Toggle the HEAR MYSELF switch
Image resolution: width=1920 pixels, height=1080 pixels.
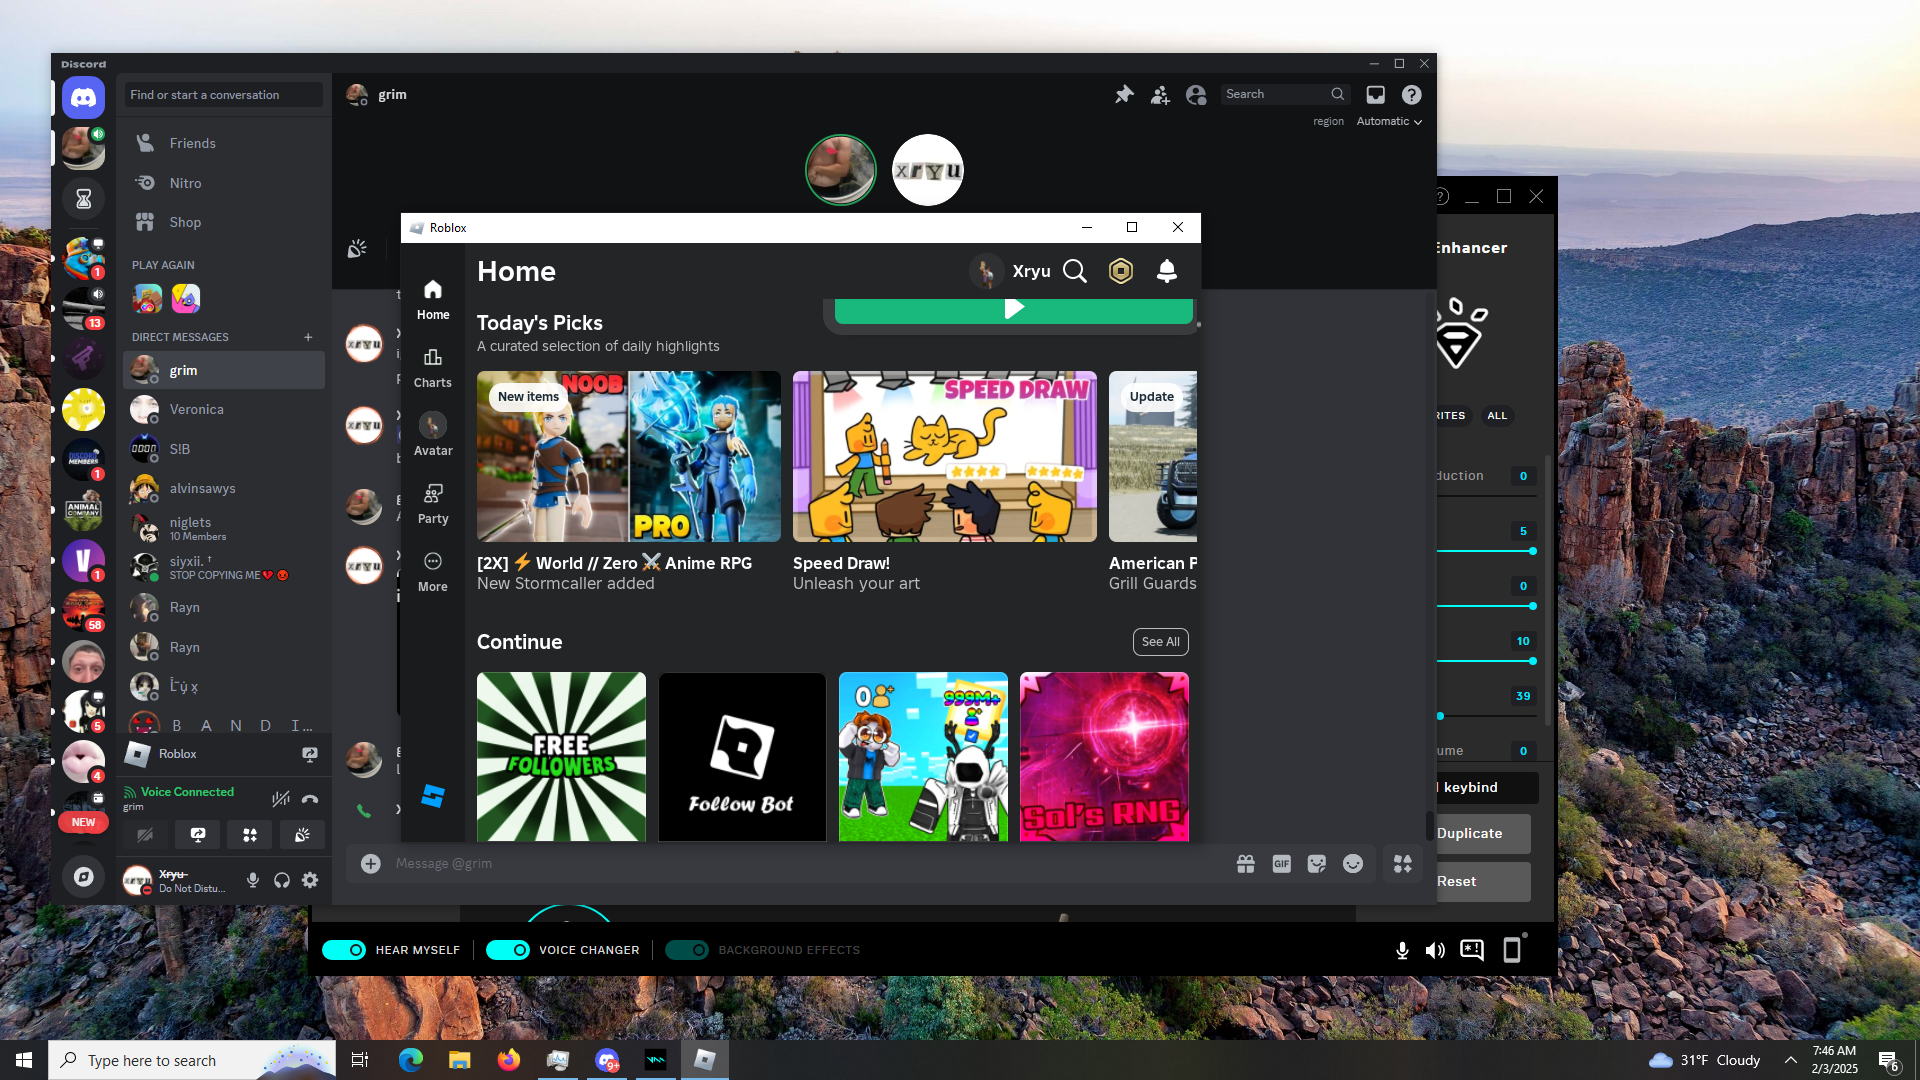(345, 950)
